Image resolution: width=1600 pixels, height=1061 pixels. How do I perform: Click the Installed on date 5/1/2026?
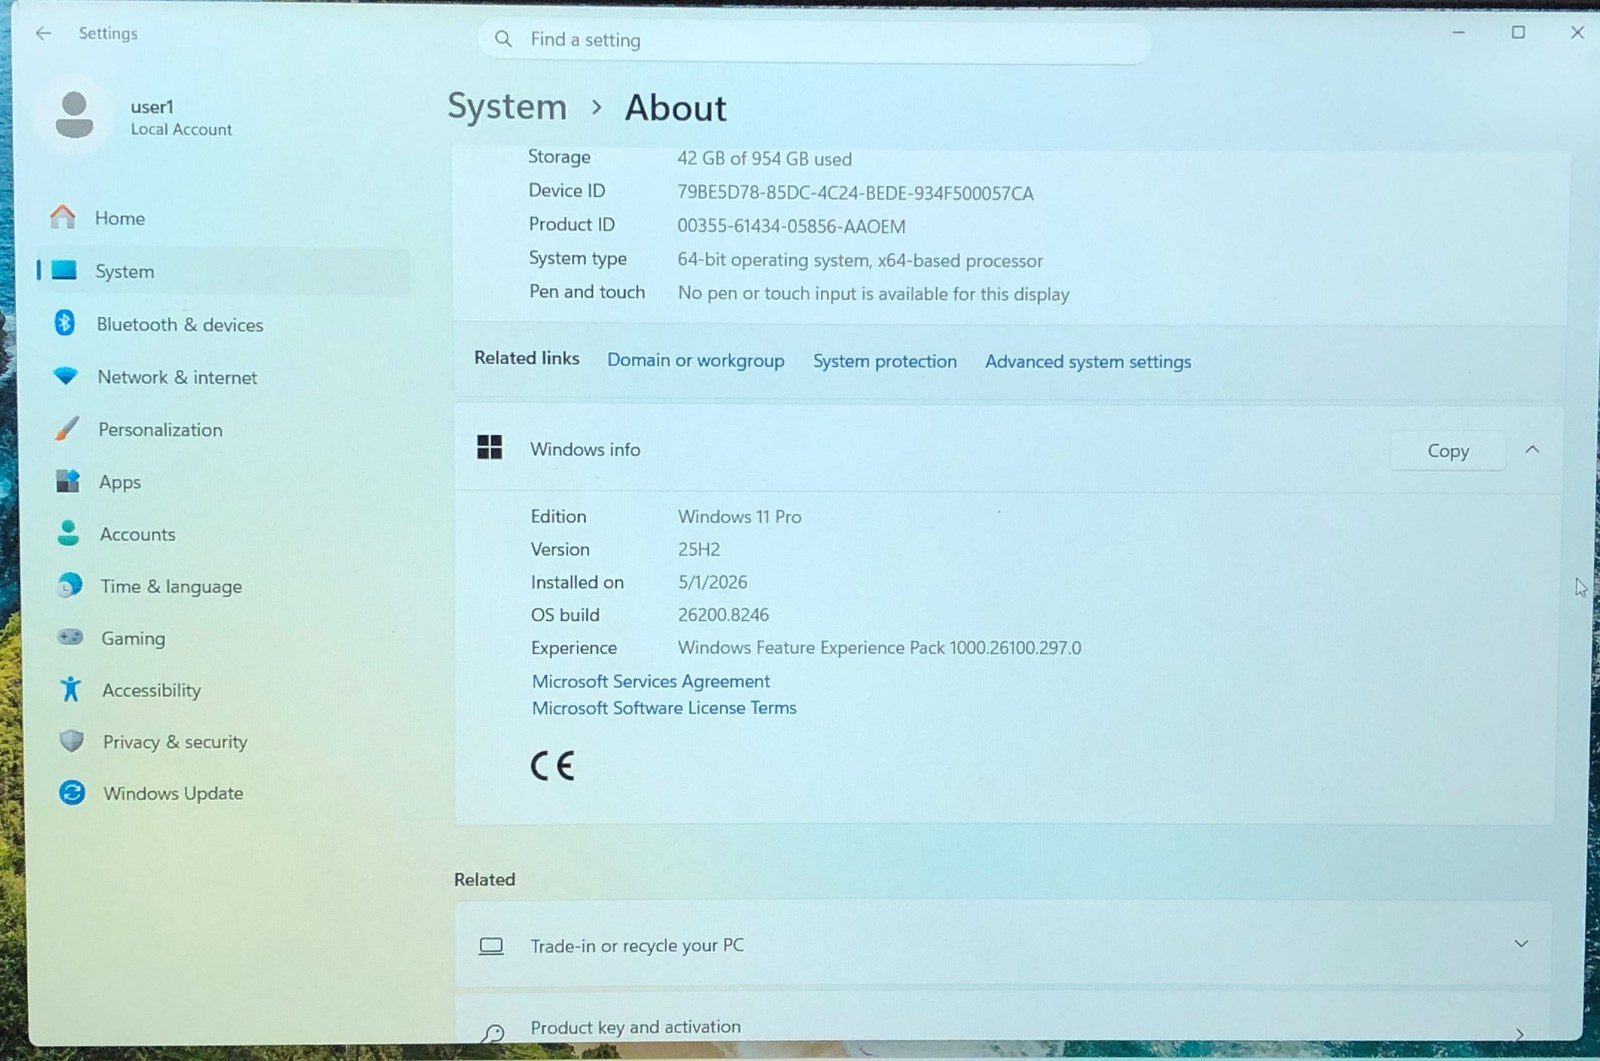click(x=713, y=582)
